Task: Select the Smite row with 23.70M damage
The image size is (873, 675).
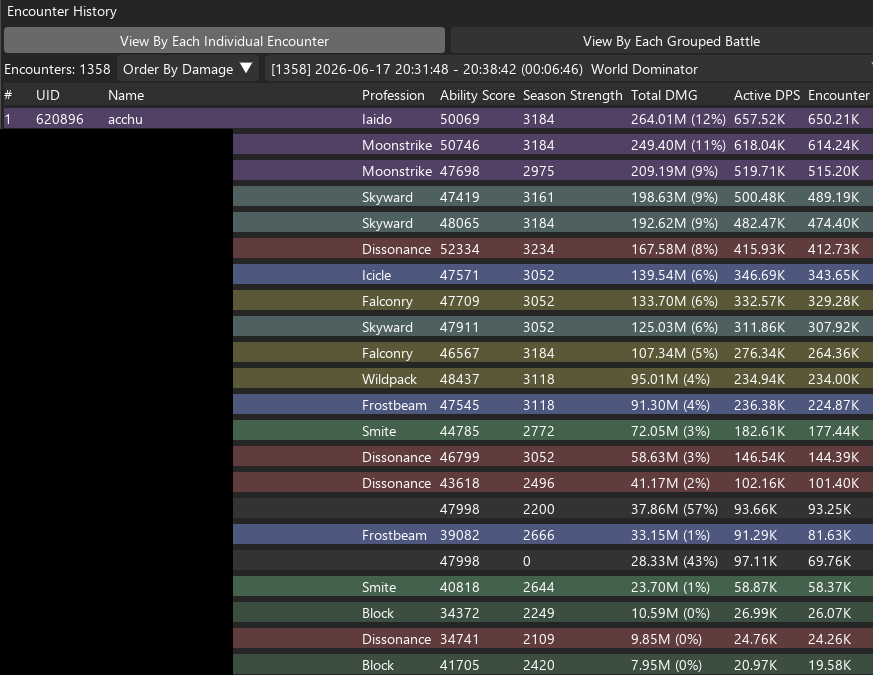Action: [553, 587]
